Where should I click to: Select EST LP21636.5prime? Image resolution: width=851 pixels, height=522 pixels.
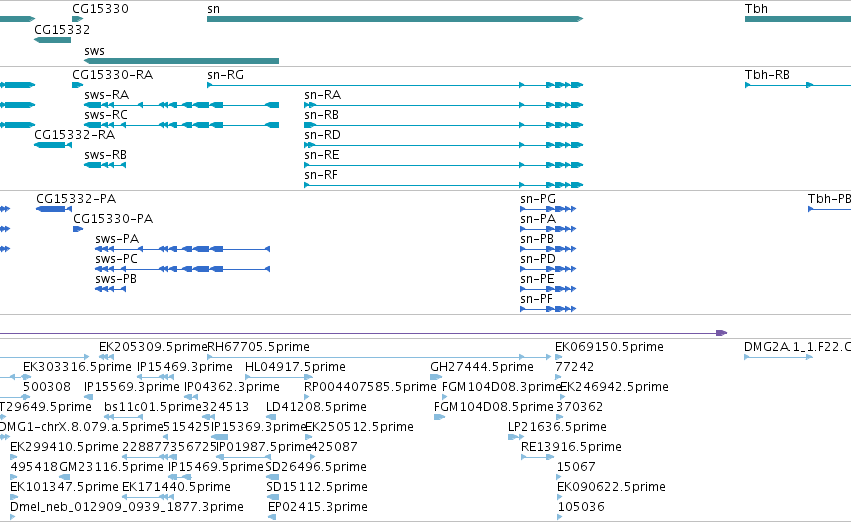[x=516, y=437]
